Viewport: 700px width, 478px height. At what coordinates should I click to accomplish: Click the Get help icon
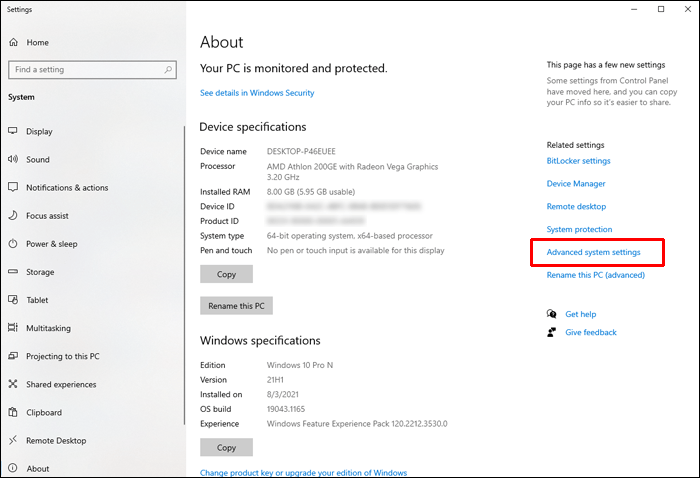tap(551, 314)
